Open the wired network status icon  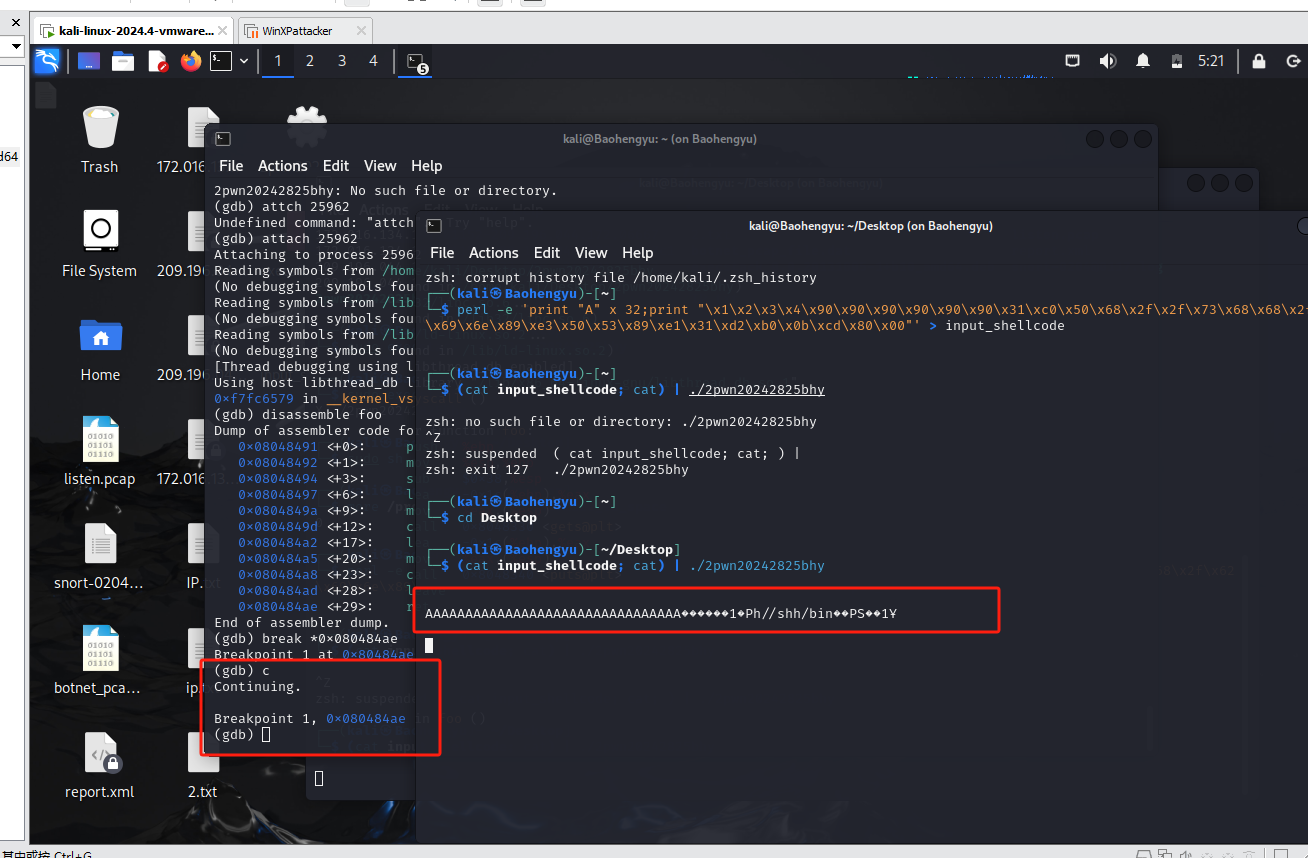[x=1073, y=61]
